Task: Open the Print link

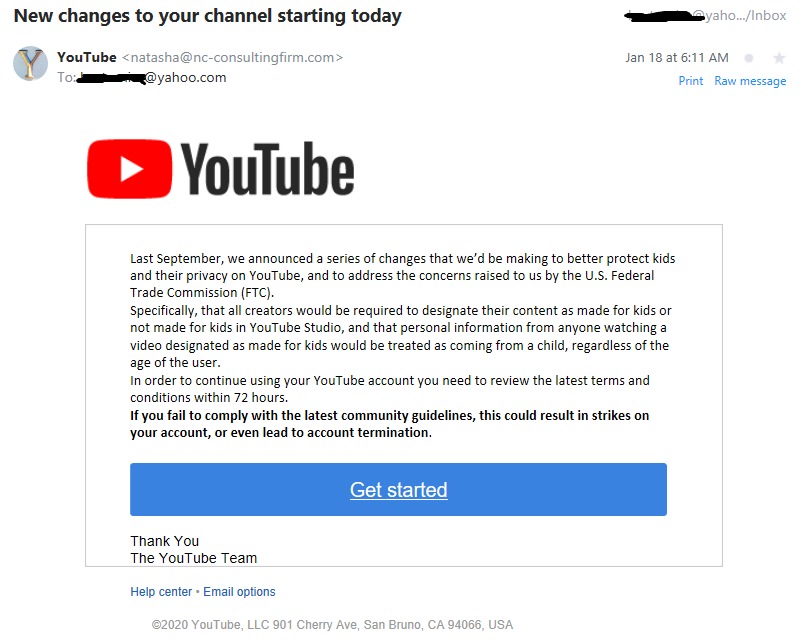Action: [x=690, y=81]
